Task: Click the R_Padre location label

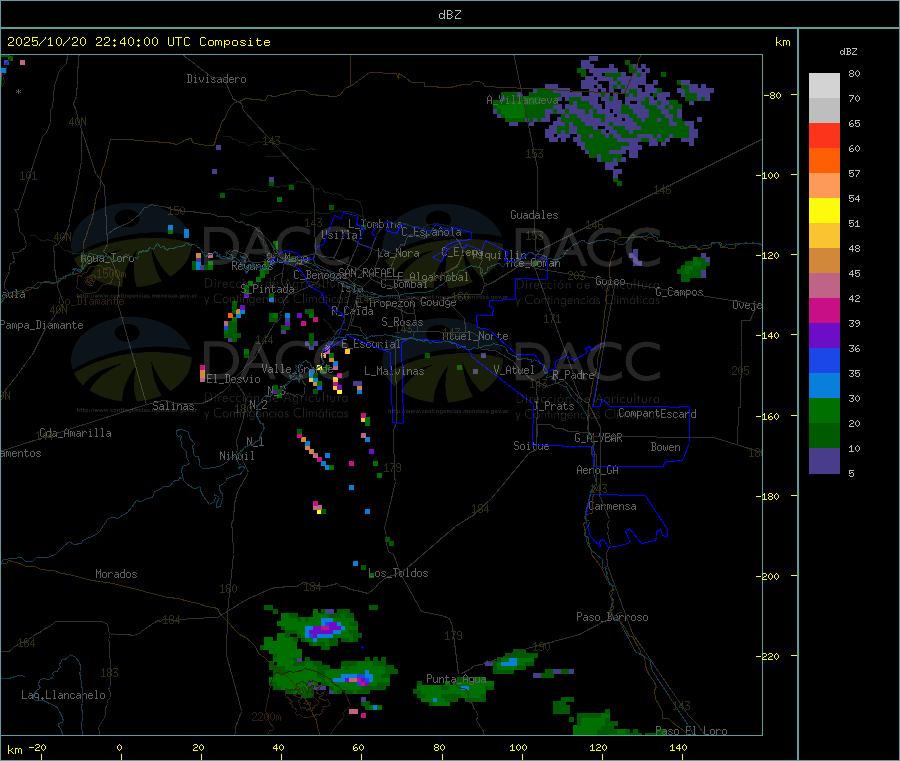Action: coord(573,375)
